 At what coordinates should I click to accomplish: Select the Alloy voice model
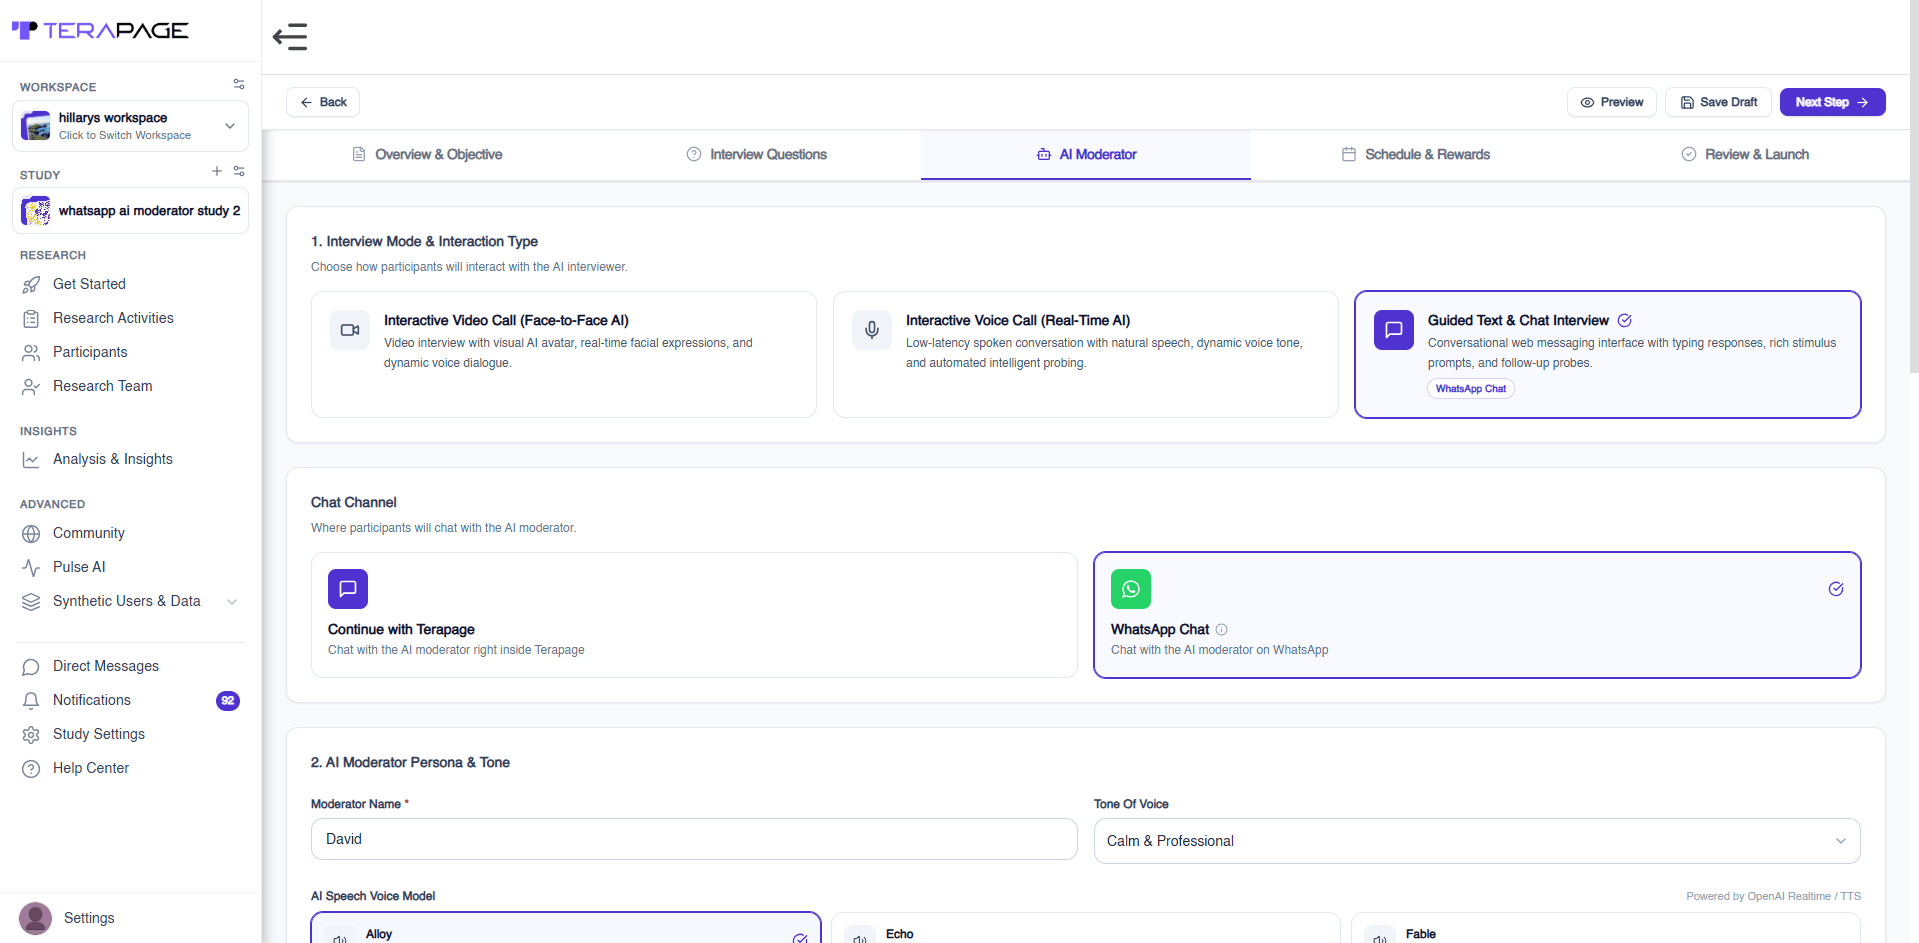click(x=566, y=928)
